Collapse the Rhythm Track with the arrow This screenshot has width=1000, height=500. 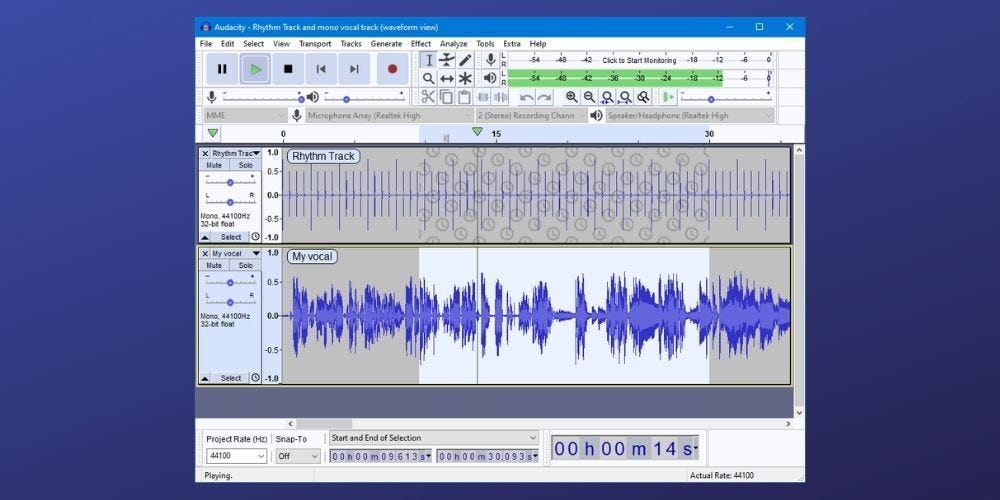[205, 237]
